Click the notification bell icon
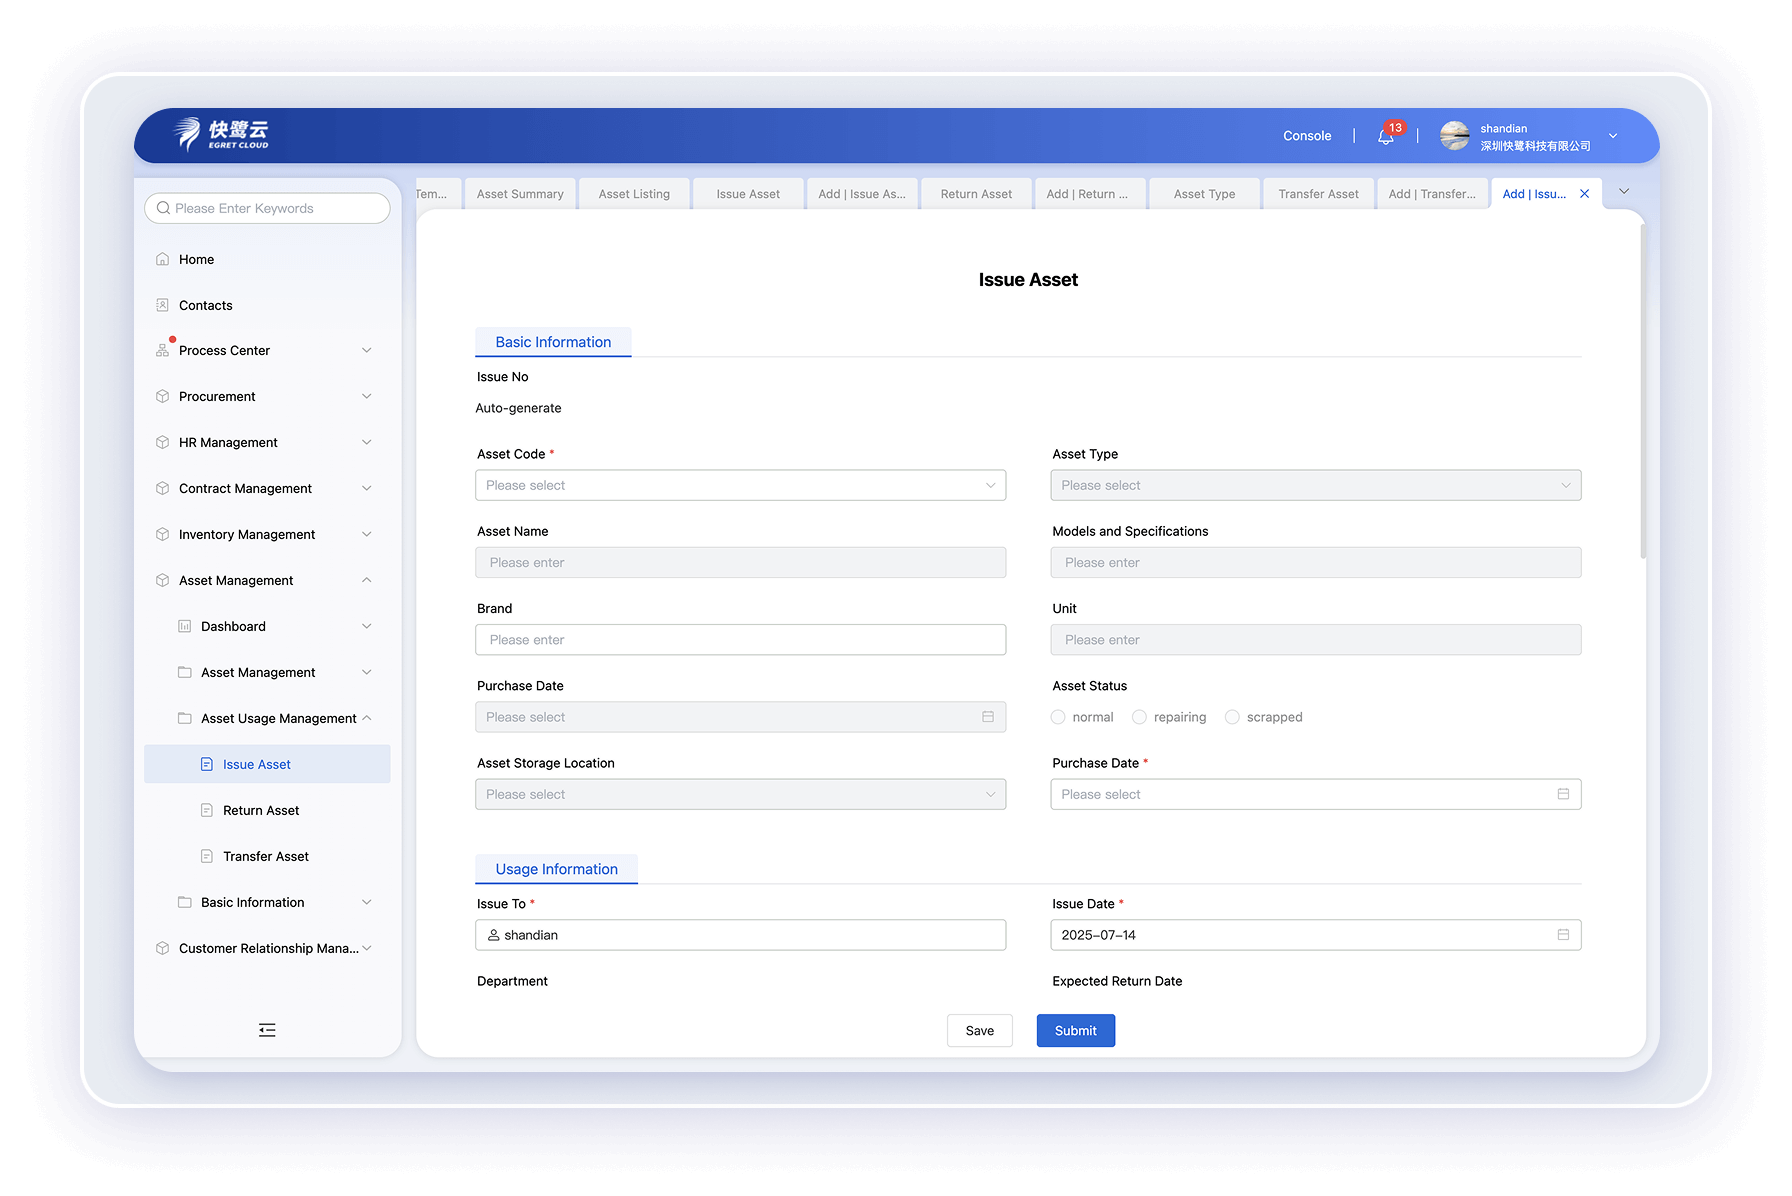This screenshot has width=1792, height=1196. click(x=1385, y=137)
